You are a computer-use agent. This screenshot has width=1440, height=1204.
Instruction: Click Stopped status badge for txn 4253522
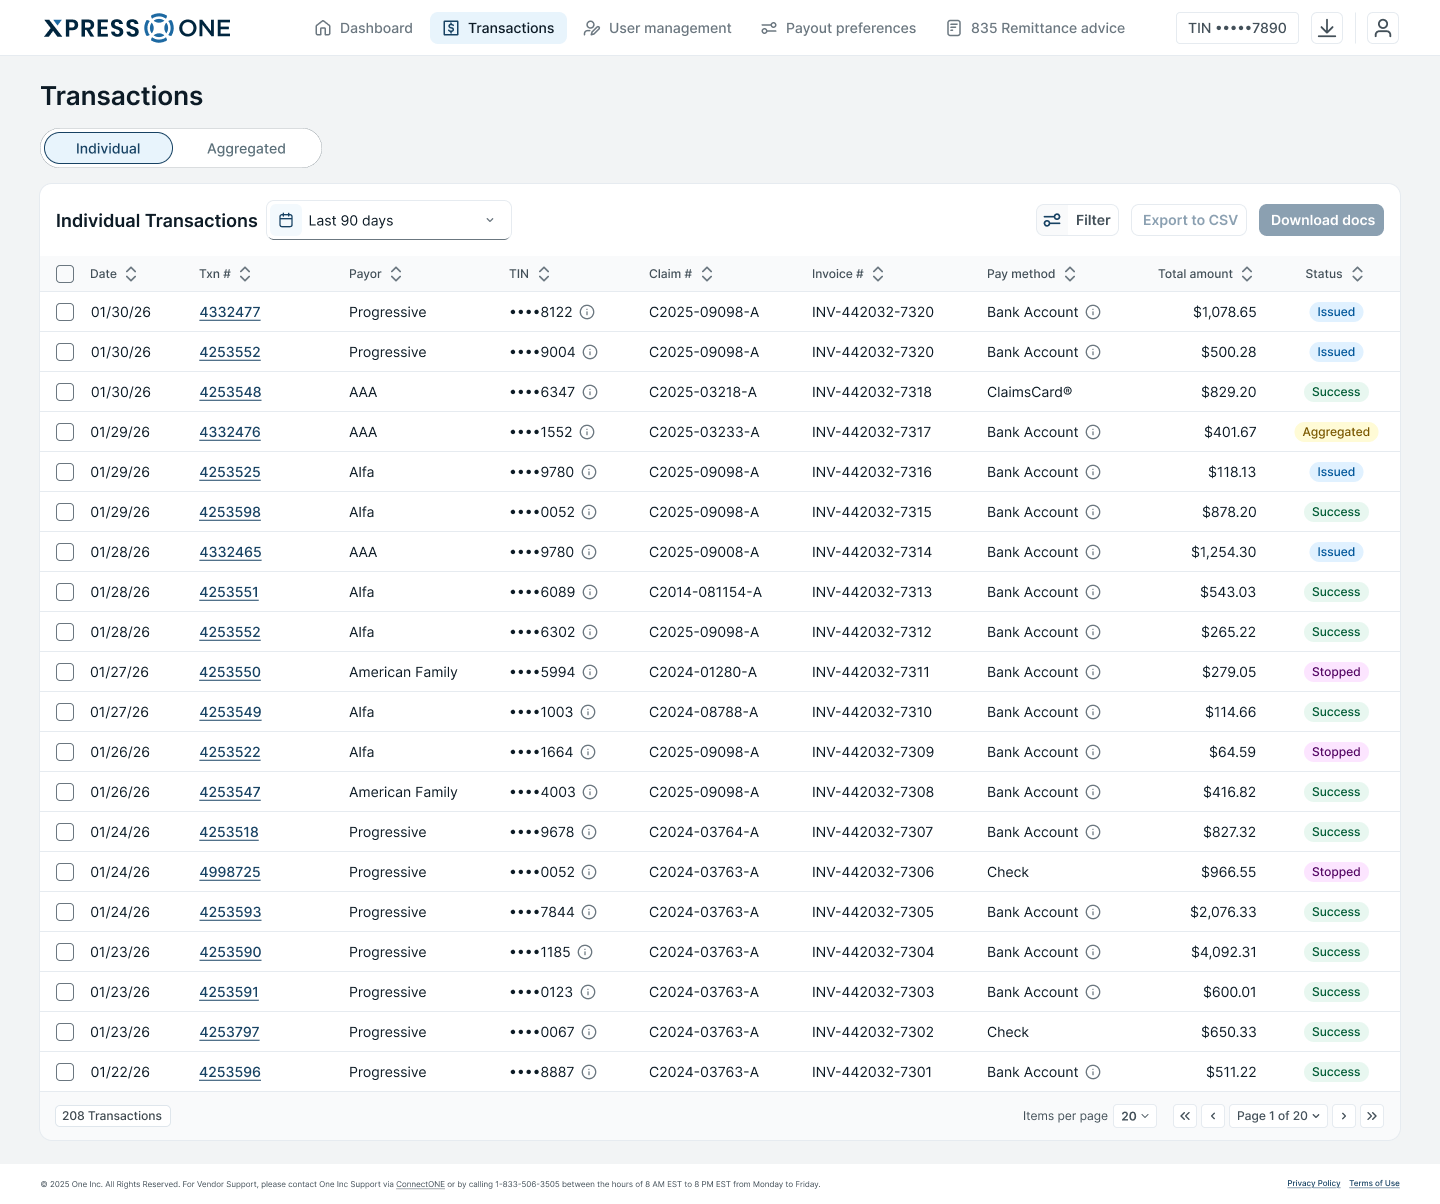[1336, 752]
